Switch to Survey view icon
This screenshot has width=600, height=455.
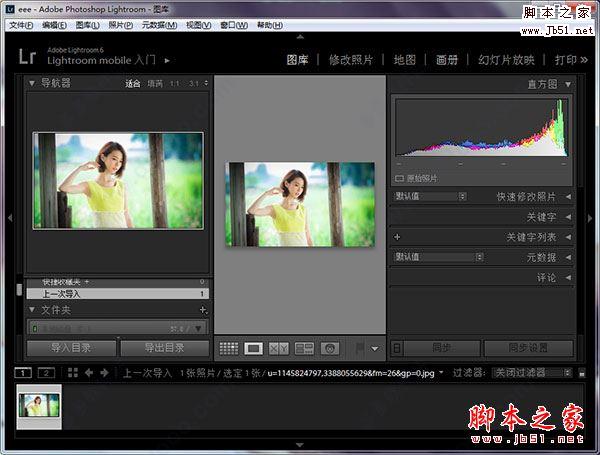[305, 348]
